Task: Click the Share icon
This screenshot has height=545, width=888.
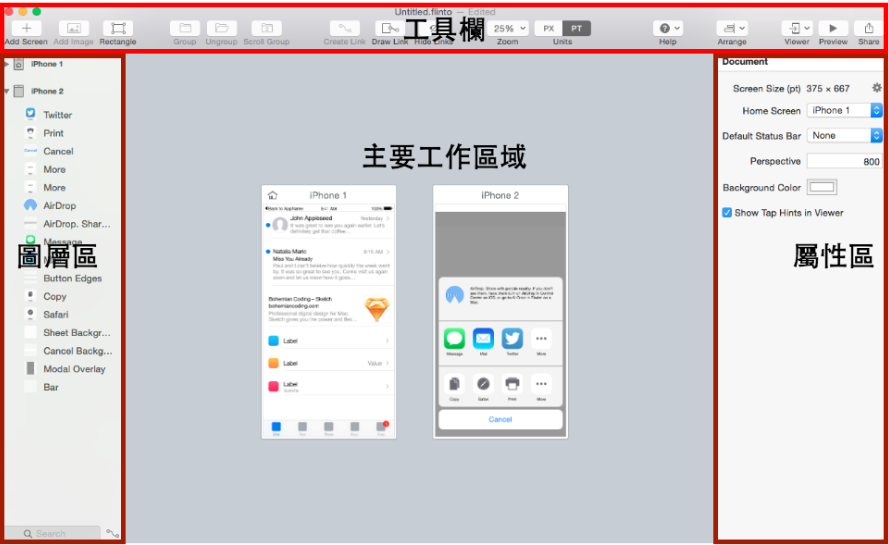Action: click(869, 28)
